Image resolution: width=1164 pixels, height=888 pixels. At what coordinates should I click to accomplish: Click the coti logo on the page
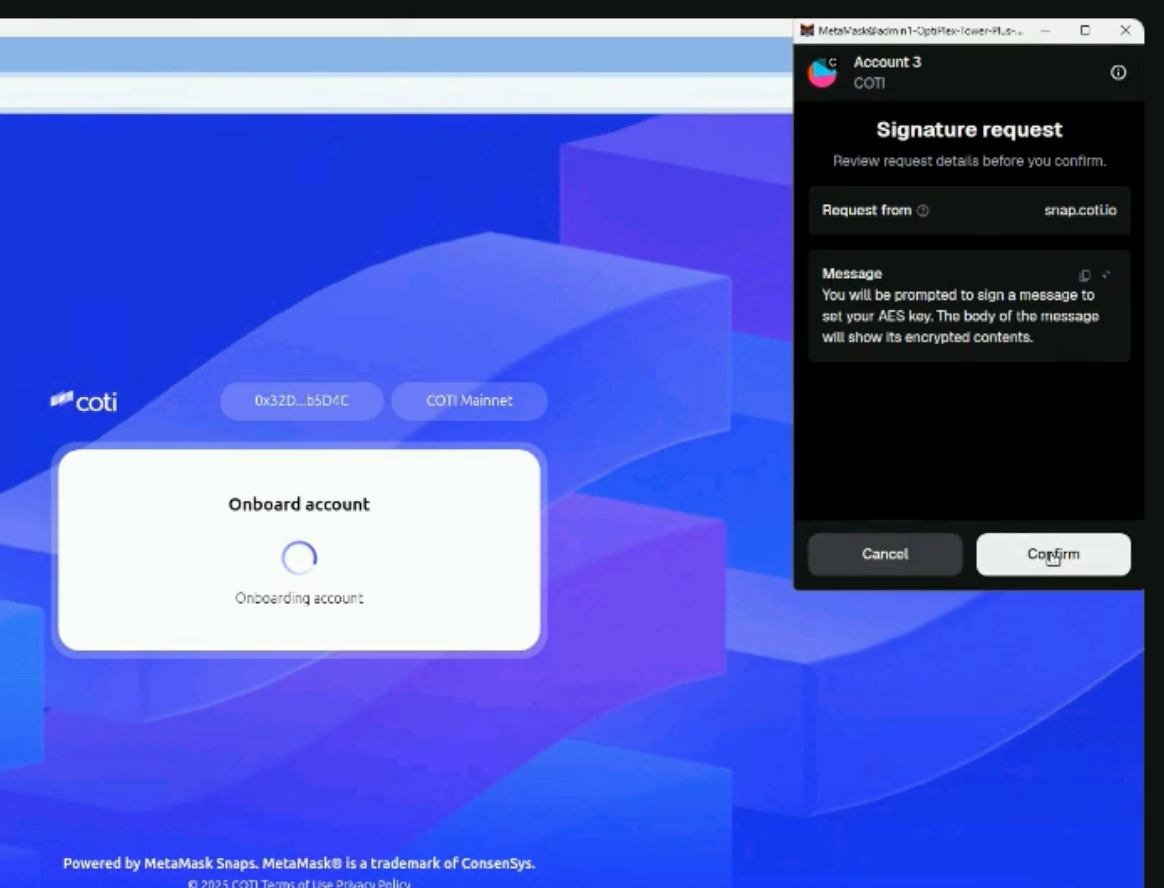click(84, 402)
